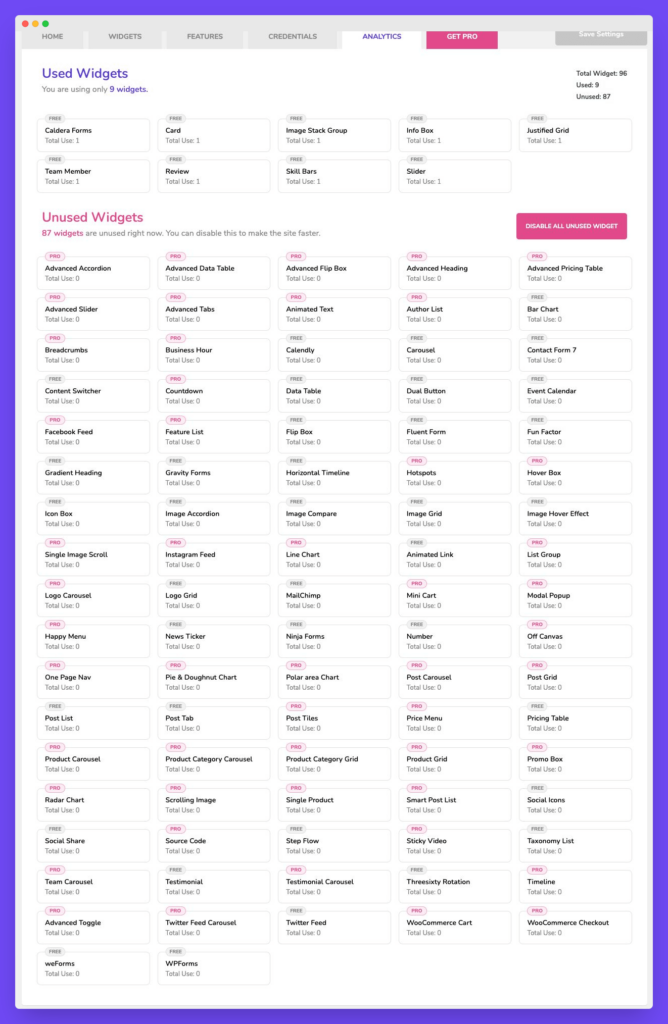Open the Credentials tab

tap(291, 36)
